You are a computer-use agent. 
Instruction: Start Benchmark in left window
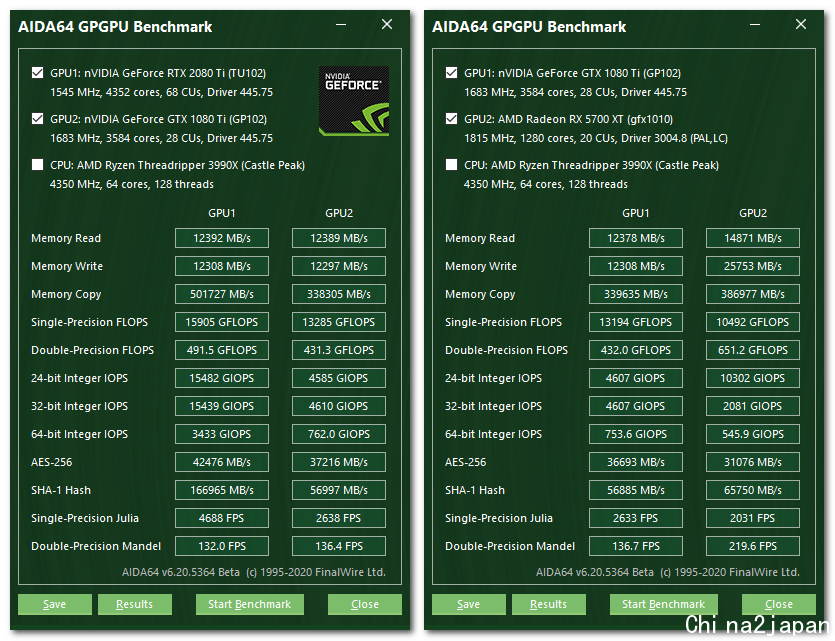(250, 604)
